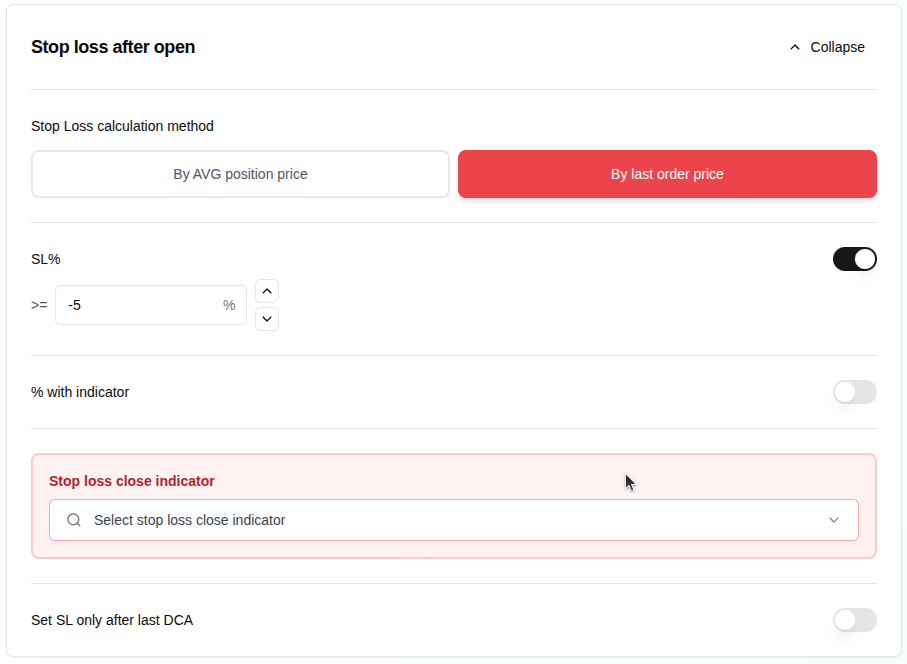Open the stop loss close indicator dropdown

pyautogui.click(x=453, y=520)
